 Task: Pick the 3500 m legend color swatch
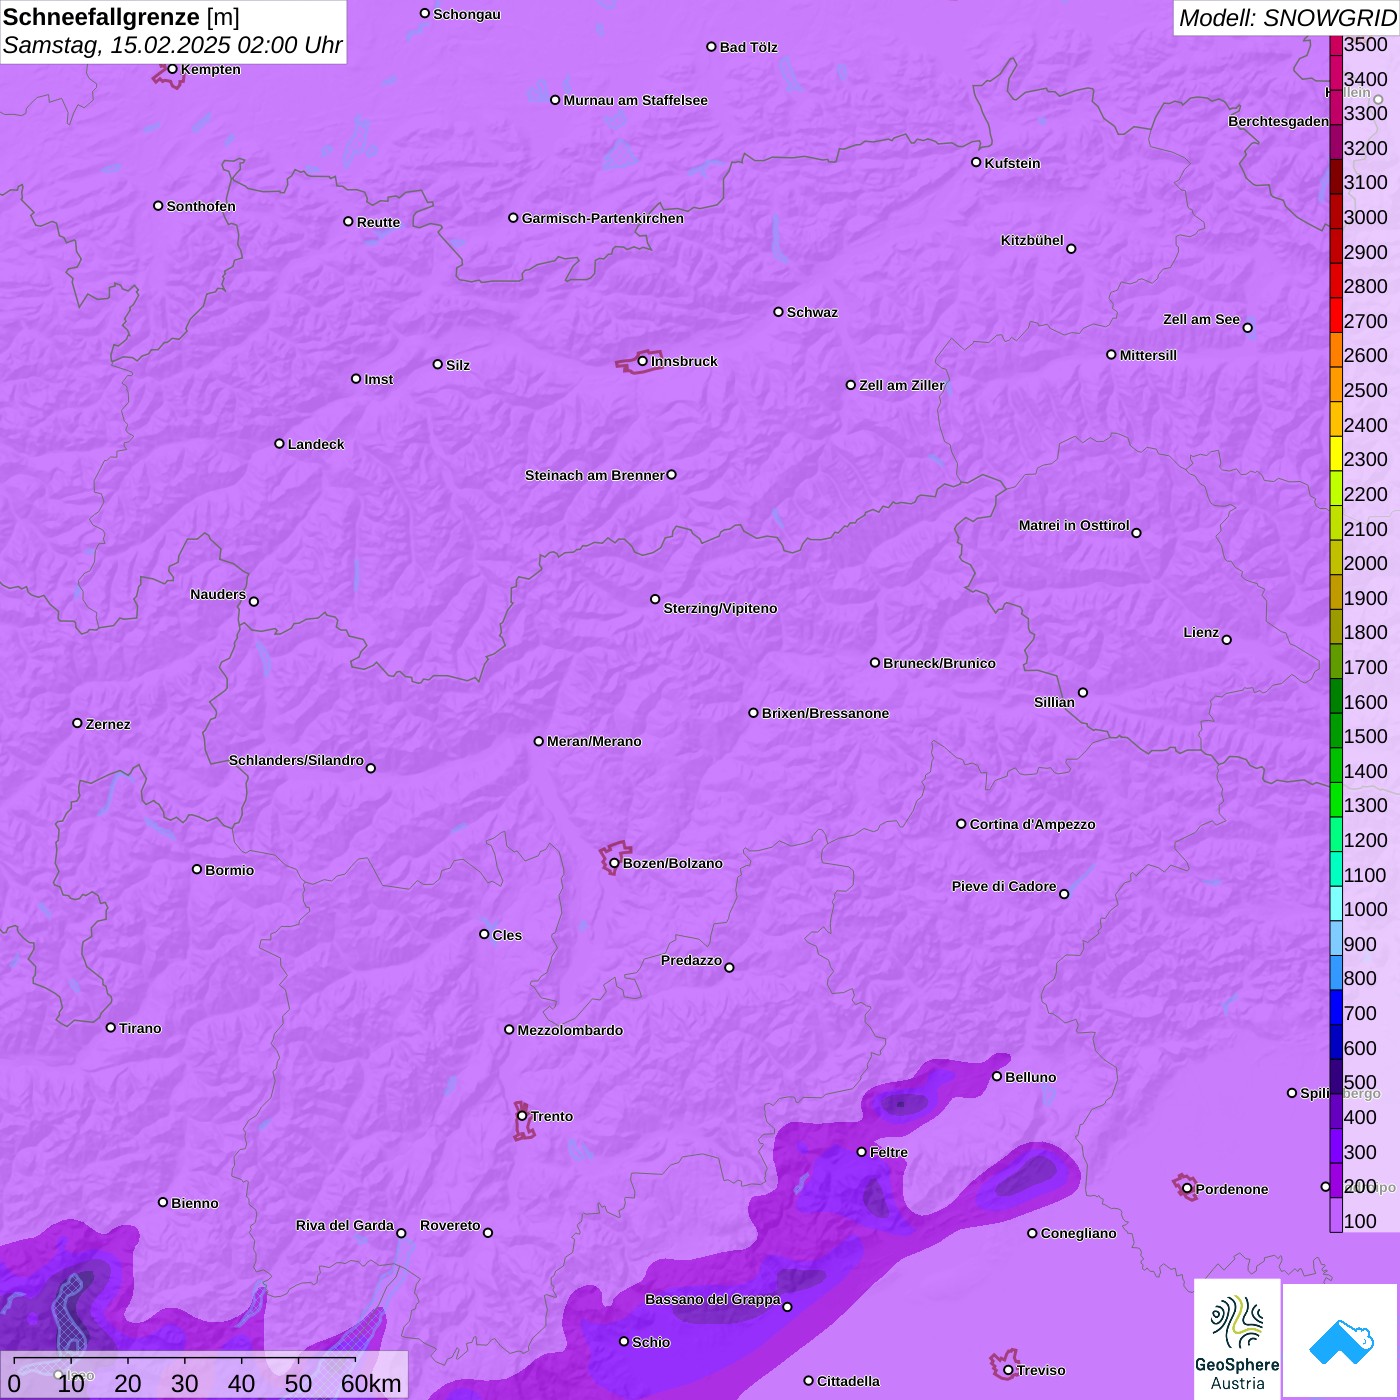coord(1336,44)
